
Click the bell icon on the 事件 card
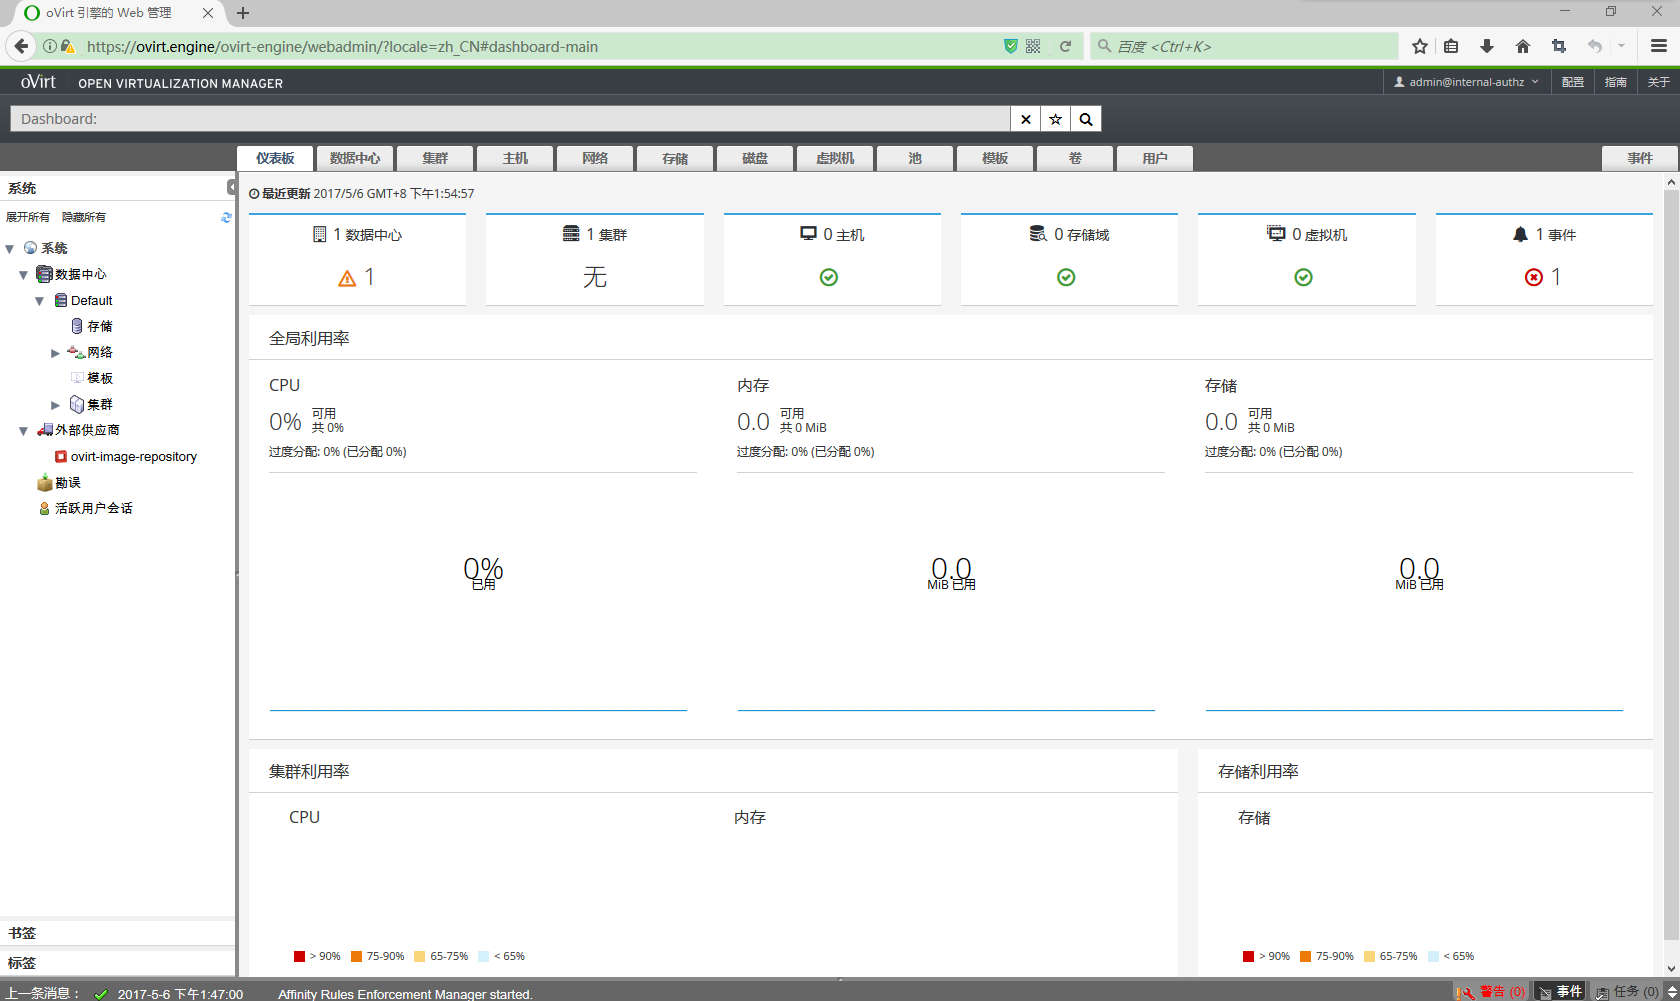pos(1520,234)
